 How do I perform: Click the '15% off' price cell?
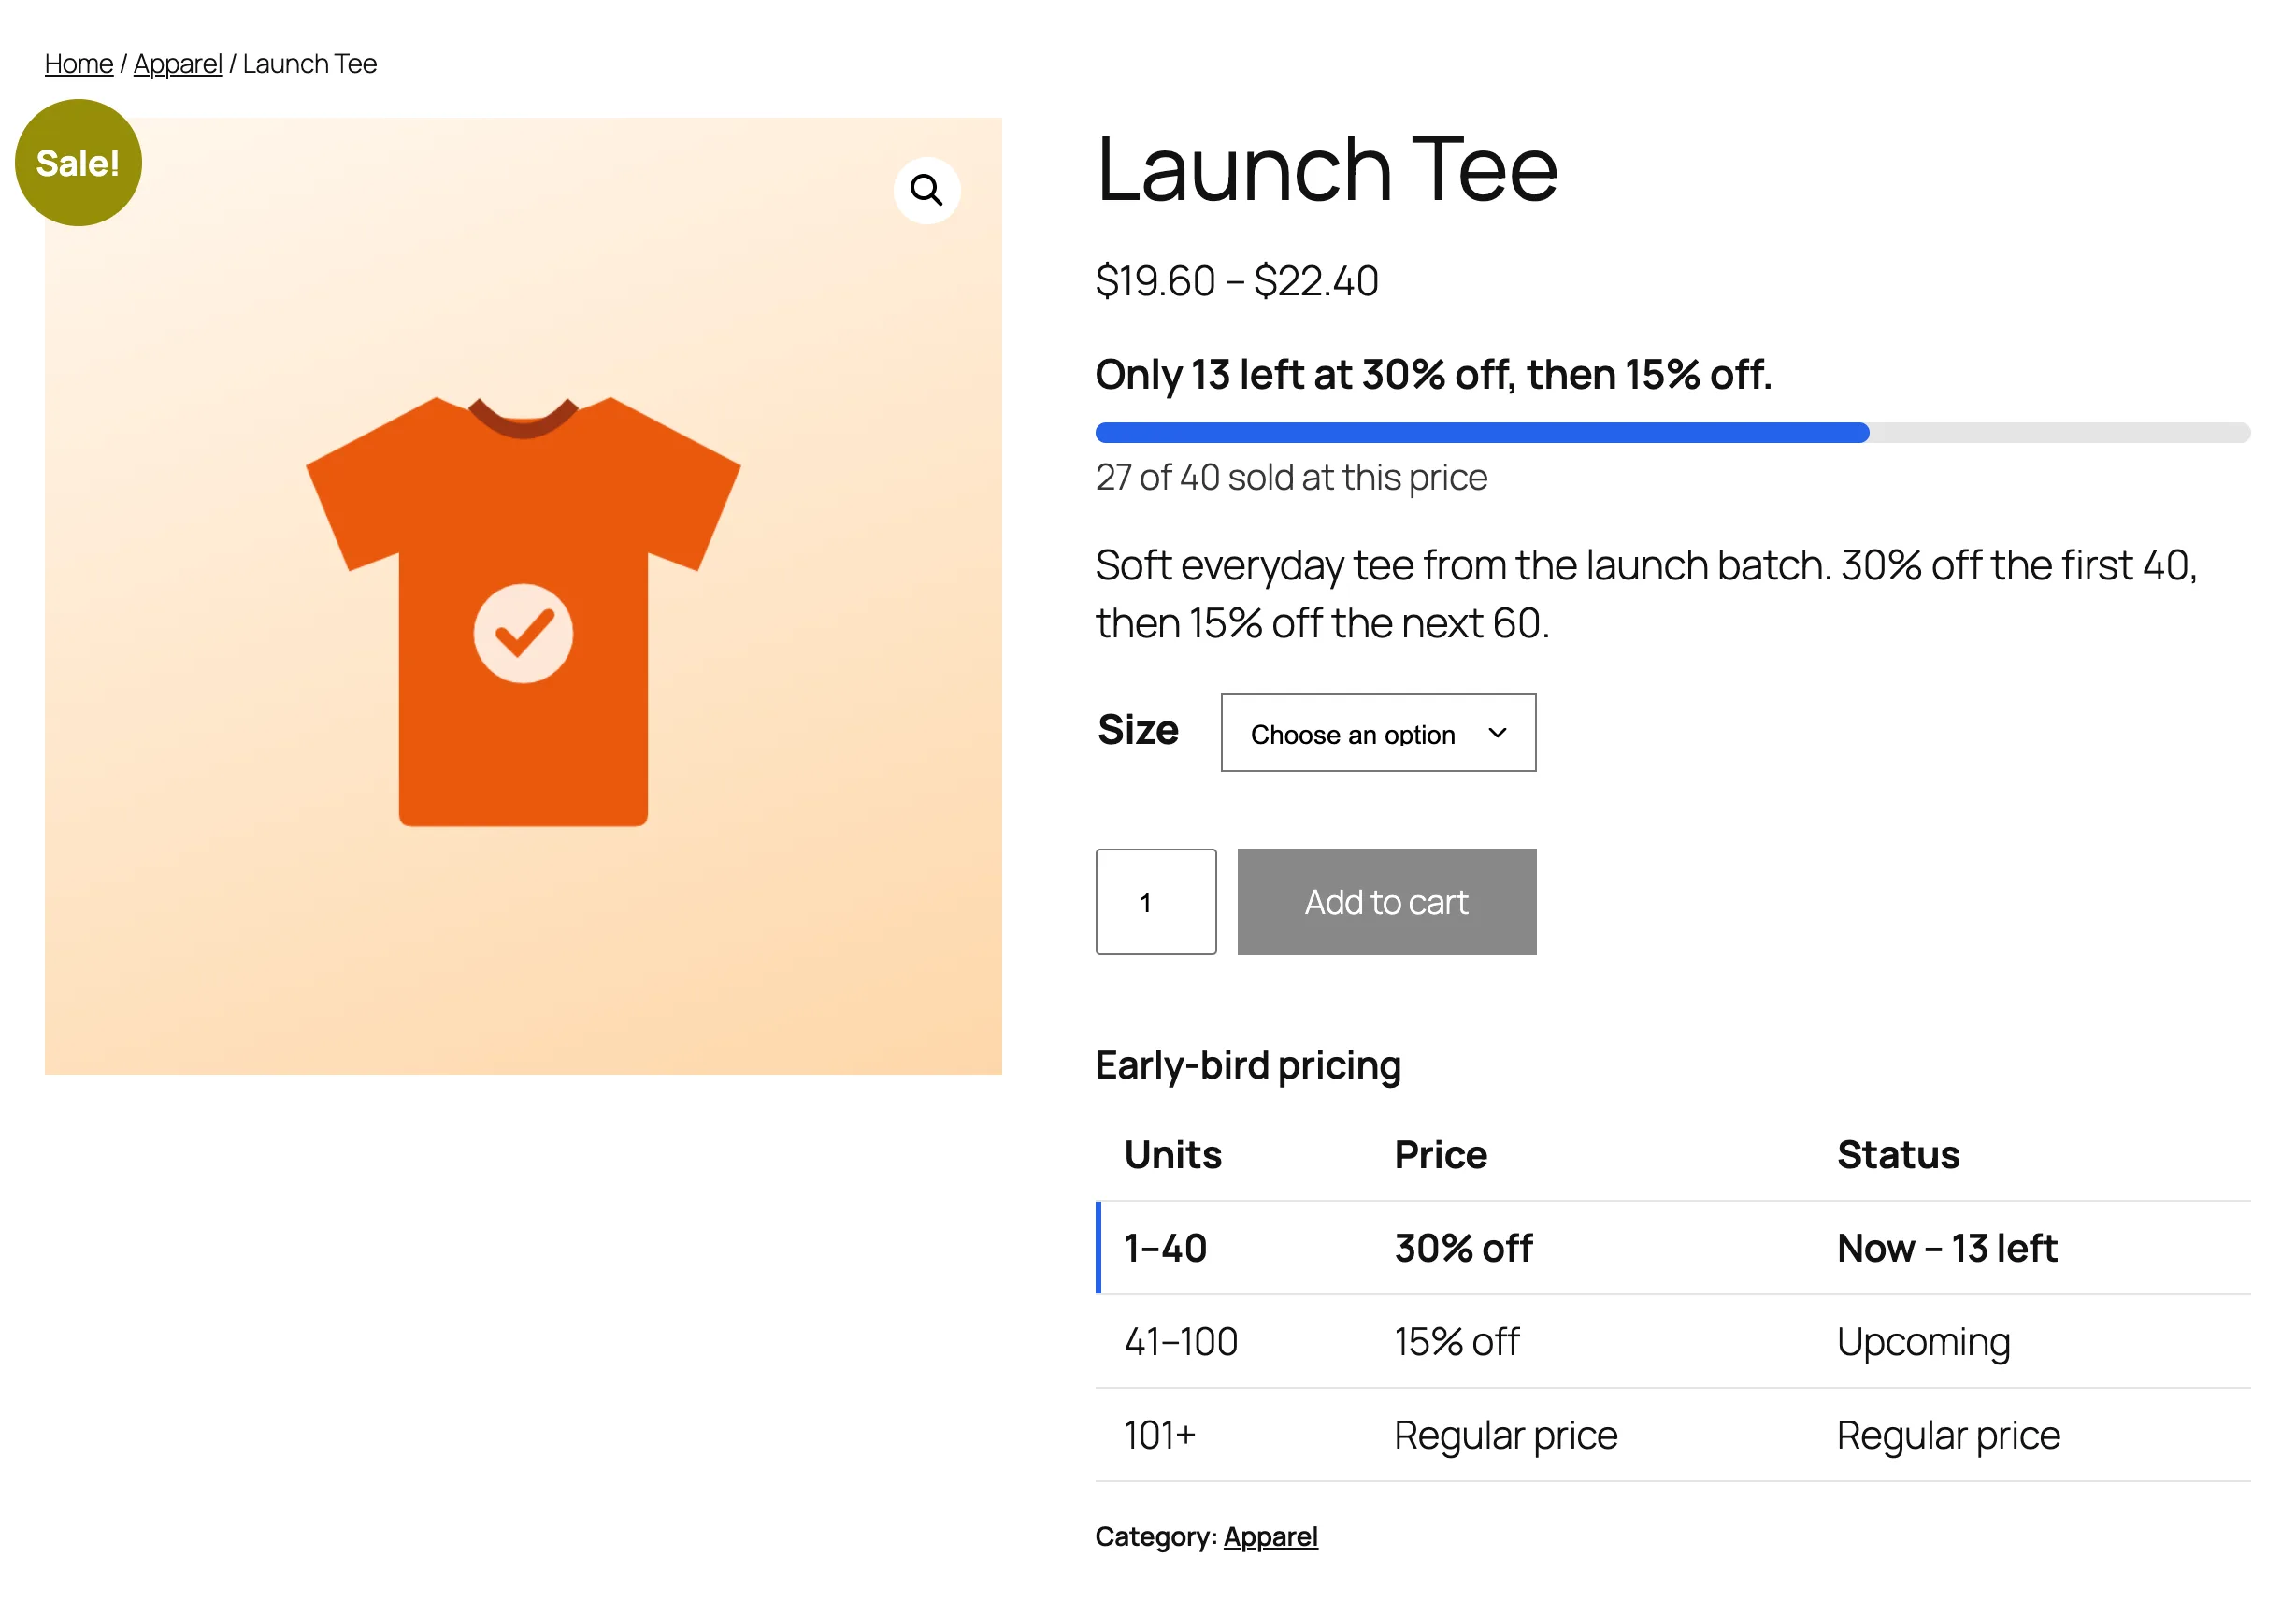pos(1456,1341)
